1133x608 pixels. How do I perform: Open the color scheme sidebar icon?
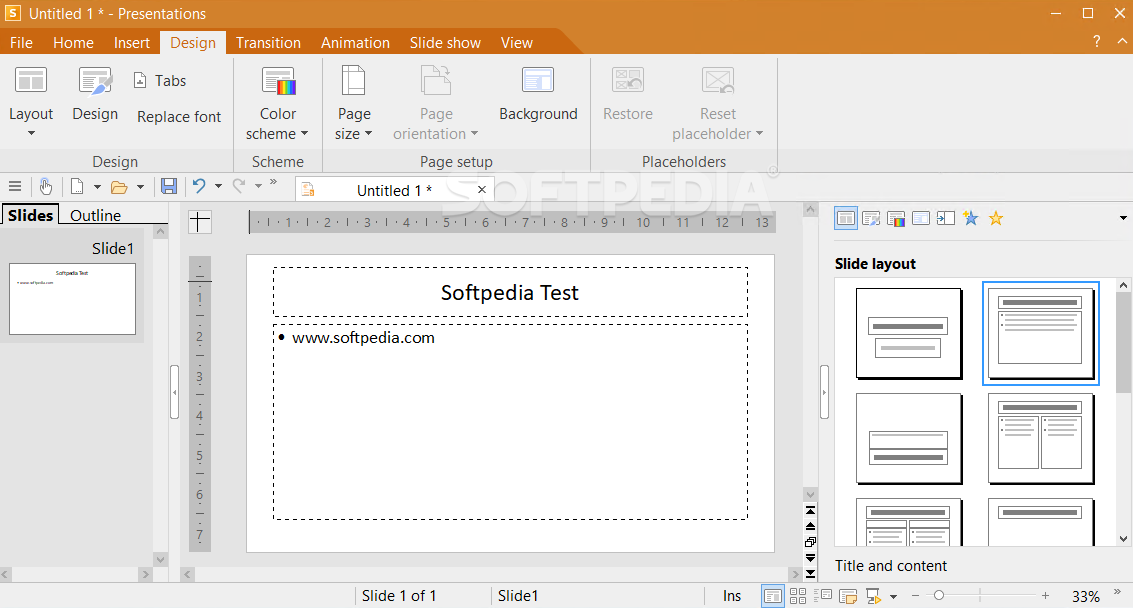click(x=896, y=218)
